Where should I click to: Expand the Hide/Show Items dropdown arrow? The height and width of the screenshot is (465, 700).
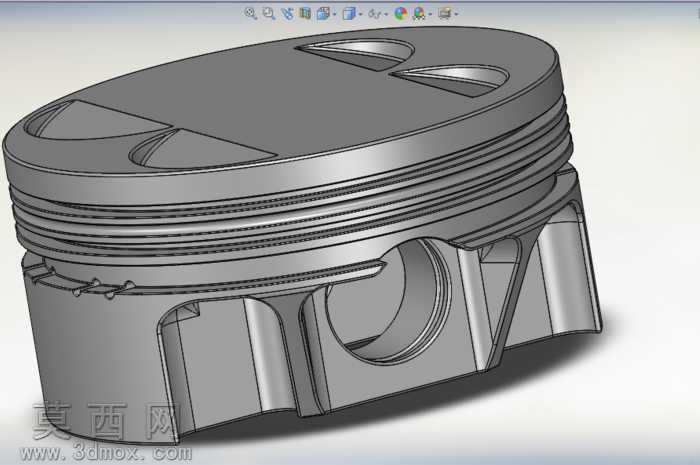pyautogui.click(x=386, y=14)
